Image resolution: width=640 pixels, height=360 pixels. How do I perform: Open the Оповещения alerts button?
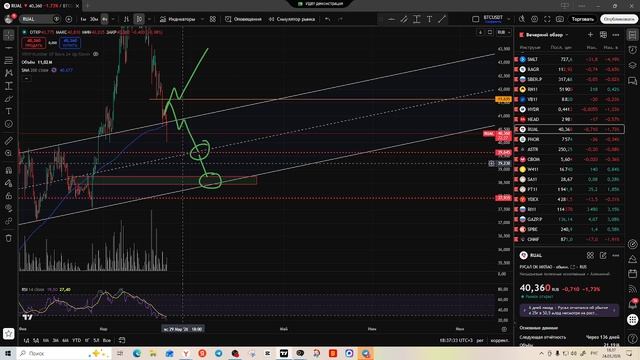(x=243, y=19)
